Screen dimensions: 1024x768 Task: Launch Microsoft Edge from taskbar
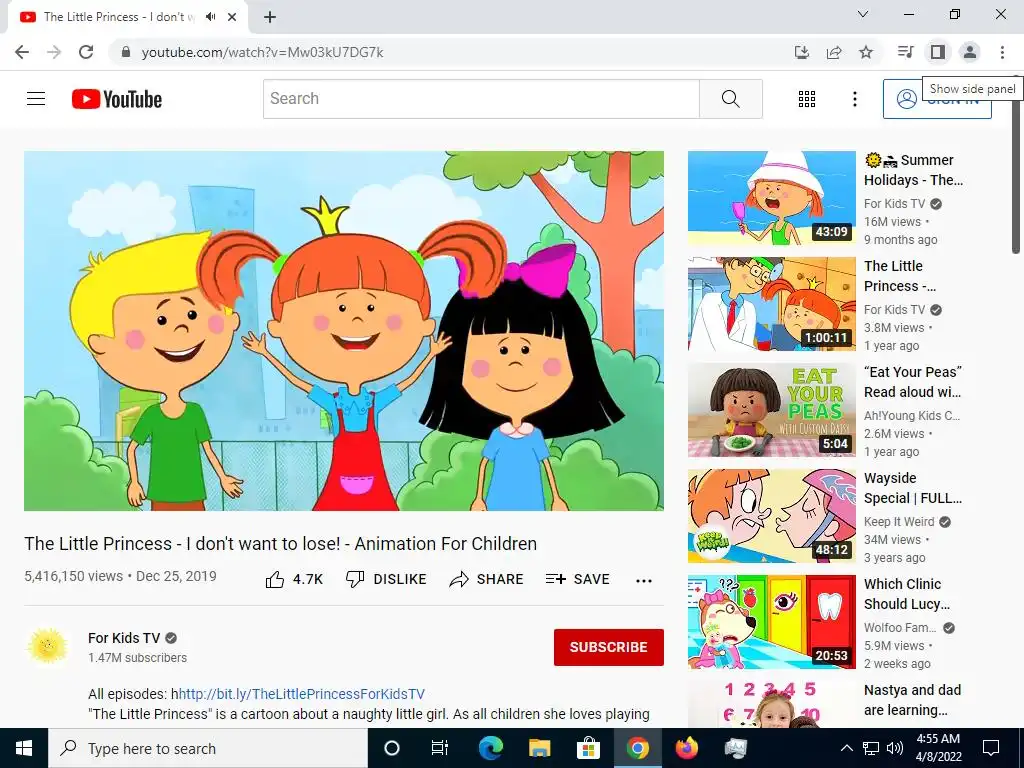(490, 748)
